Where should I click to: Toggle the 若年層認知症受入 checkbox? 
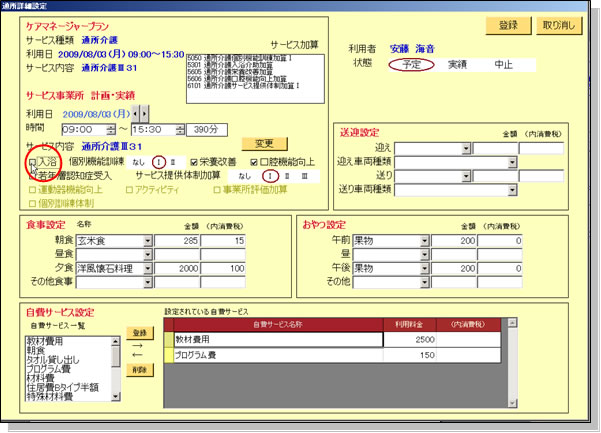[x=32, y=176]
